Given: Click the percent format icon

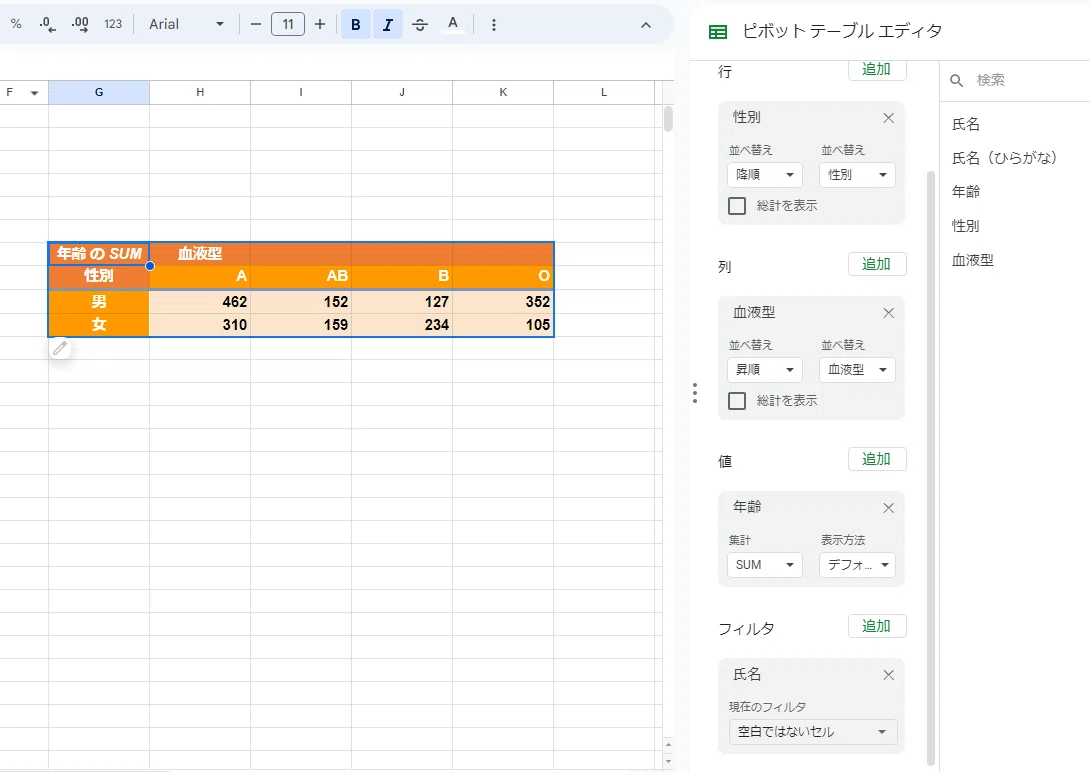Looking at the screenshot, I should (x=16, y=24).
